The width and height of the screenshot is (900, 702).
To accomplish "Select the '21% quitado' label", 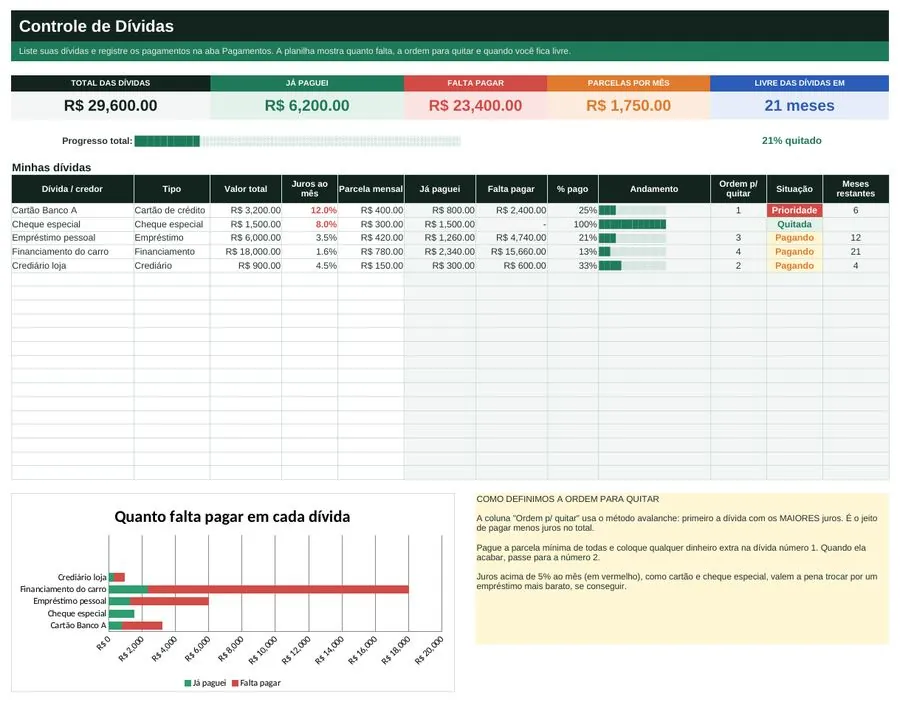I will click(x=792, y=141).
